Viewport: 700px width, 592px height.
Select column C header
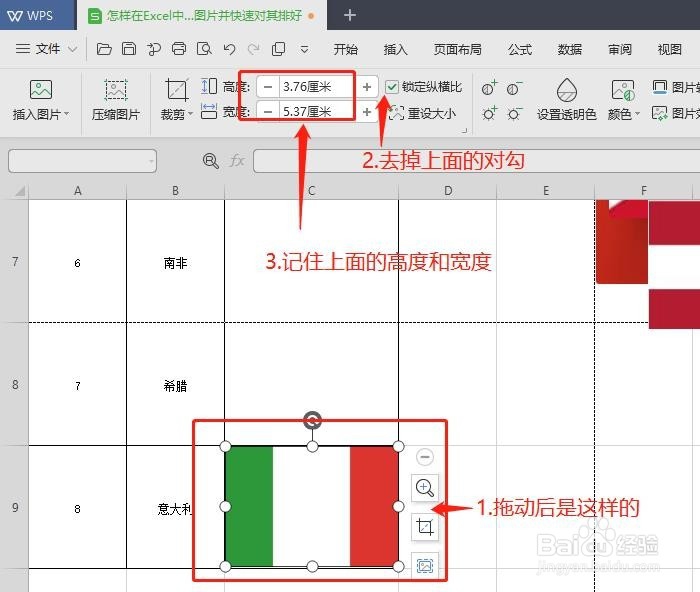click(312, 191)
